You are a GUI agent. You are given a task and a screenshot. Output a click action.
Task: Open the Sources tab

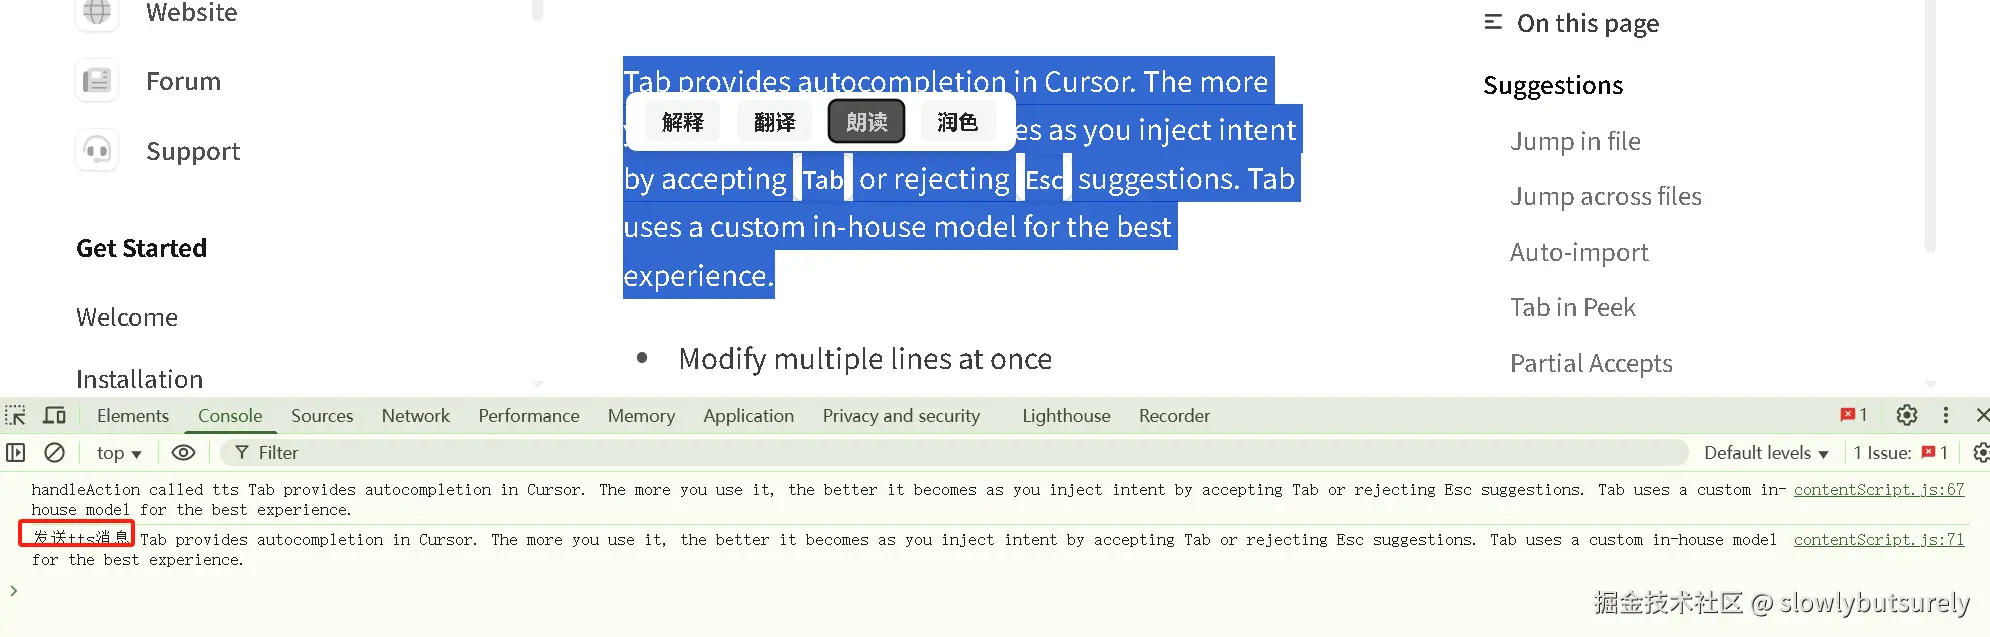pos(322,415)
